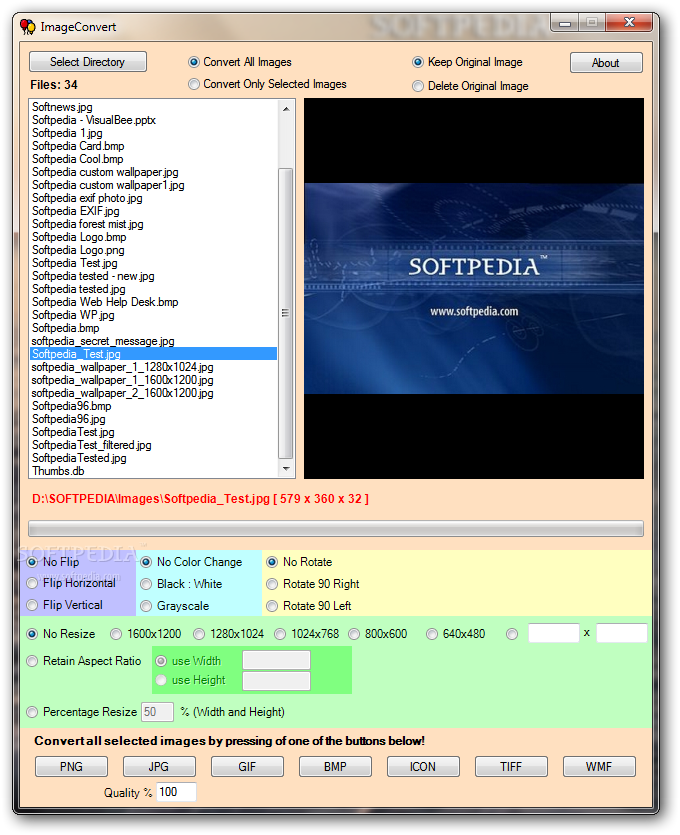The height and width of the screenshot is (835, 680).
Task: Click the Quality % input field
Action: (176, 792)
